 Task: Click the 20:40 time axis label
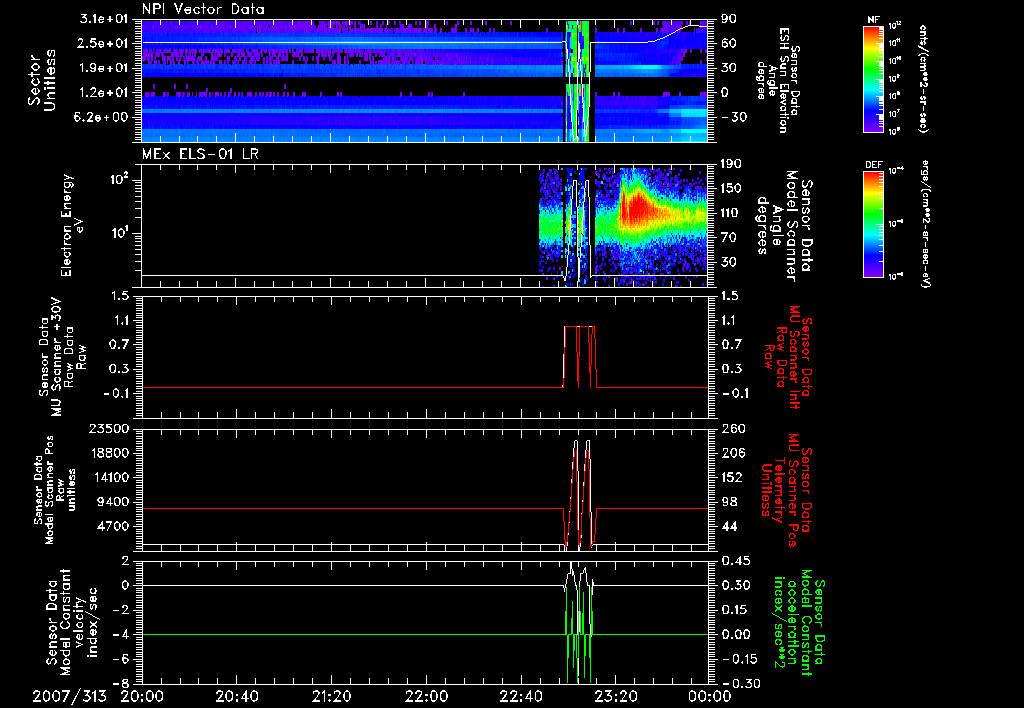pyautogui.click(x=236, y=697)
